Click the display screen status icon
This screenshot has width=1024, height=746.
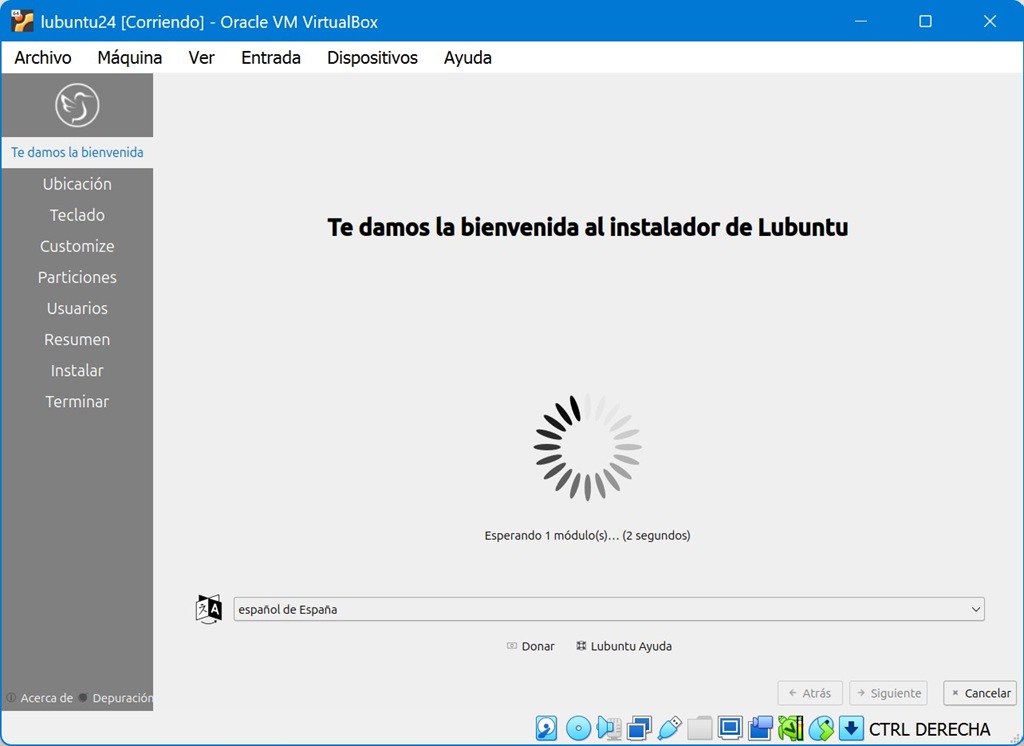[x=730, y=728]
